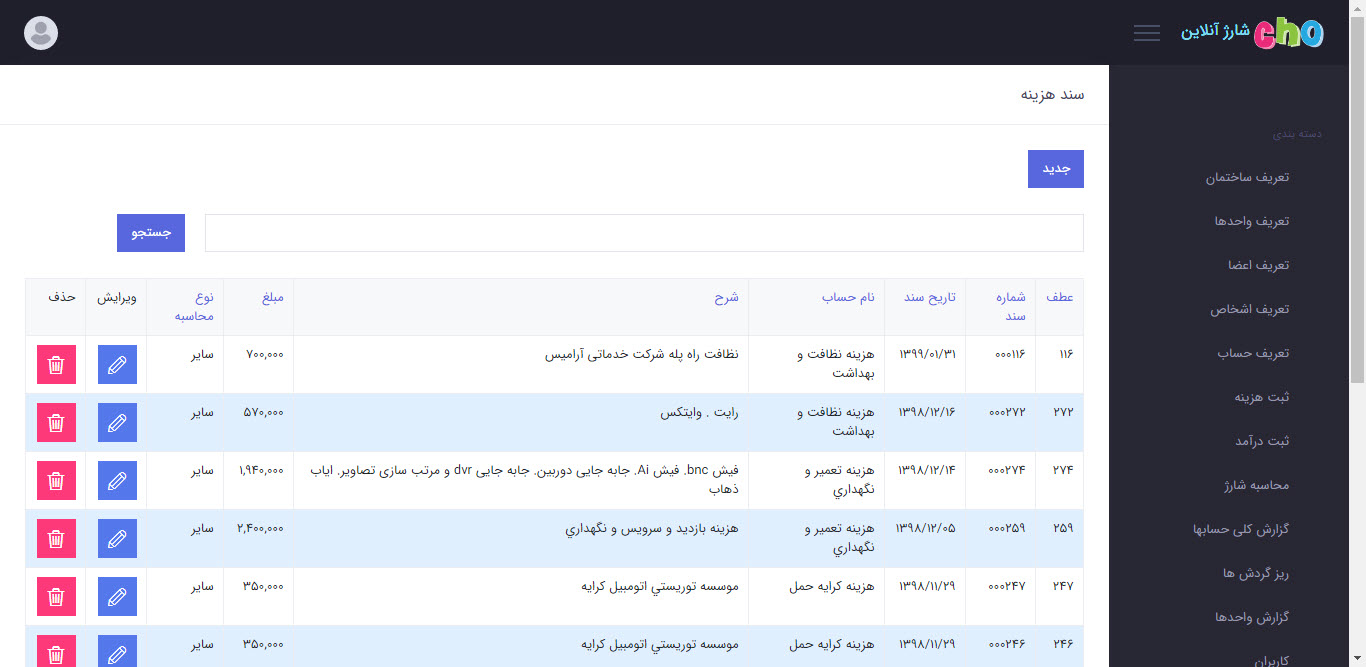This screenshot has height=667, width=1366.
Task: Select date cell ۱۳۹۸/۱۲/۱۶
Action: (x=927, y=412)
